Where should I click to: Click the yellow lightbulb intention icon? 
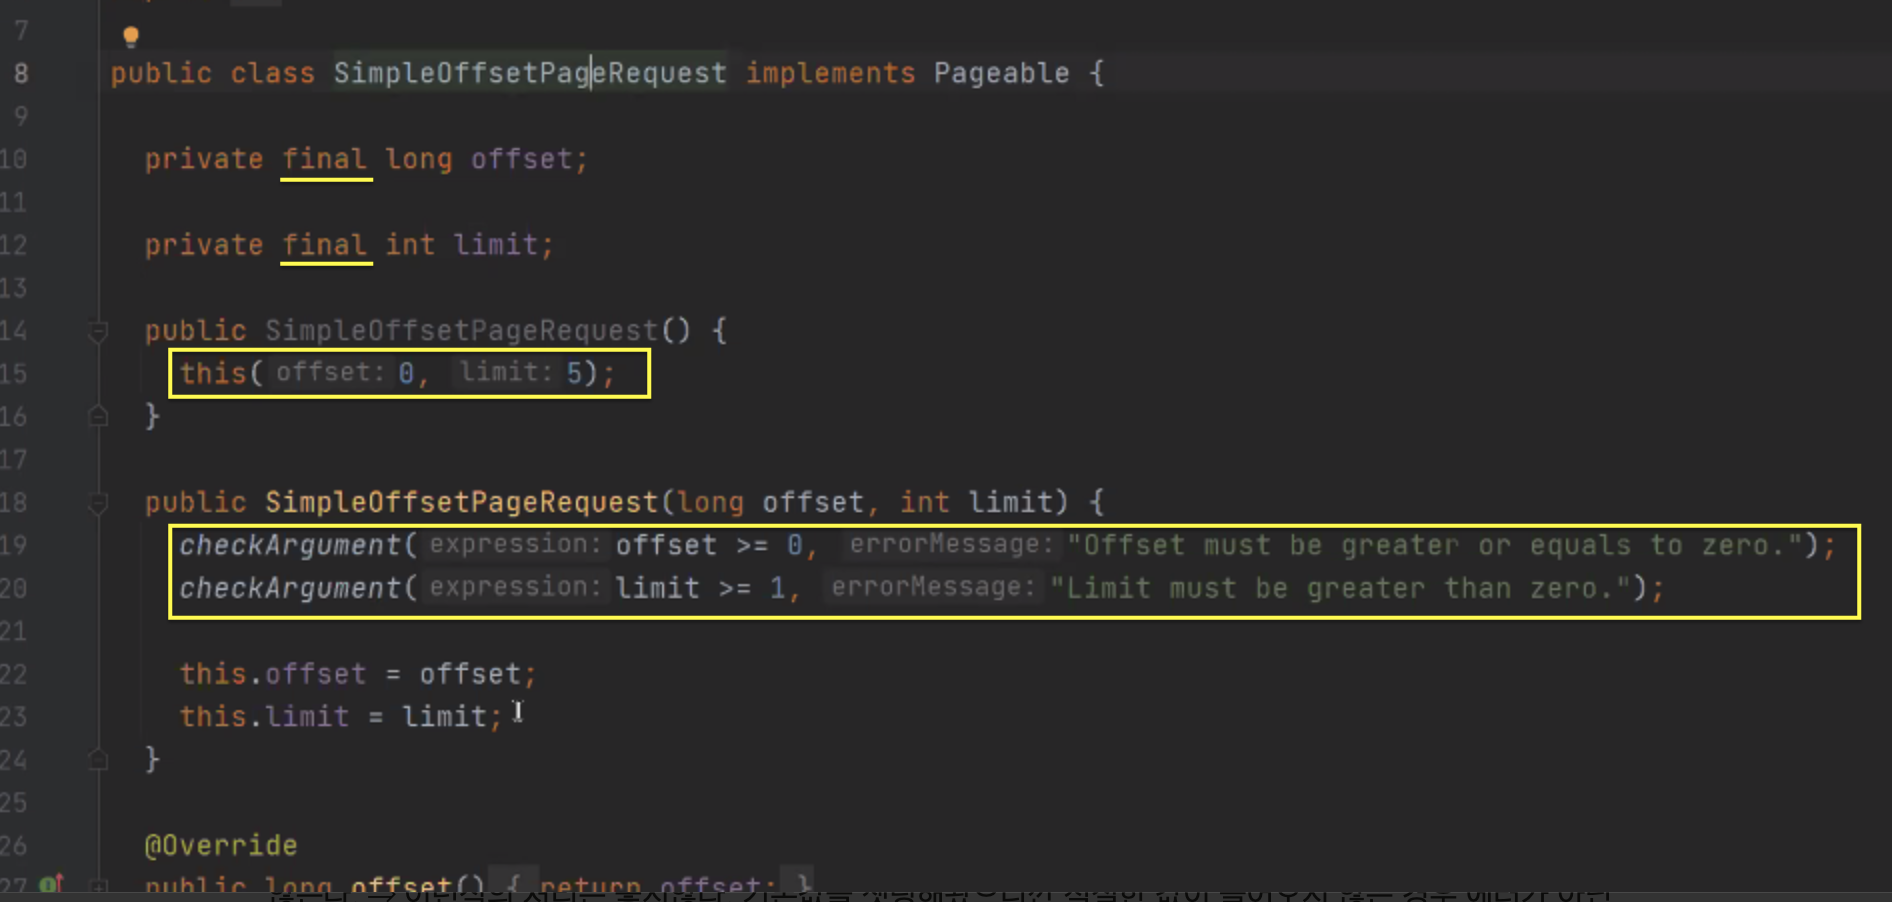[x=131, y=37]
